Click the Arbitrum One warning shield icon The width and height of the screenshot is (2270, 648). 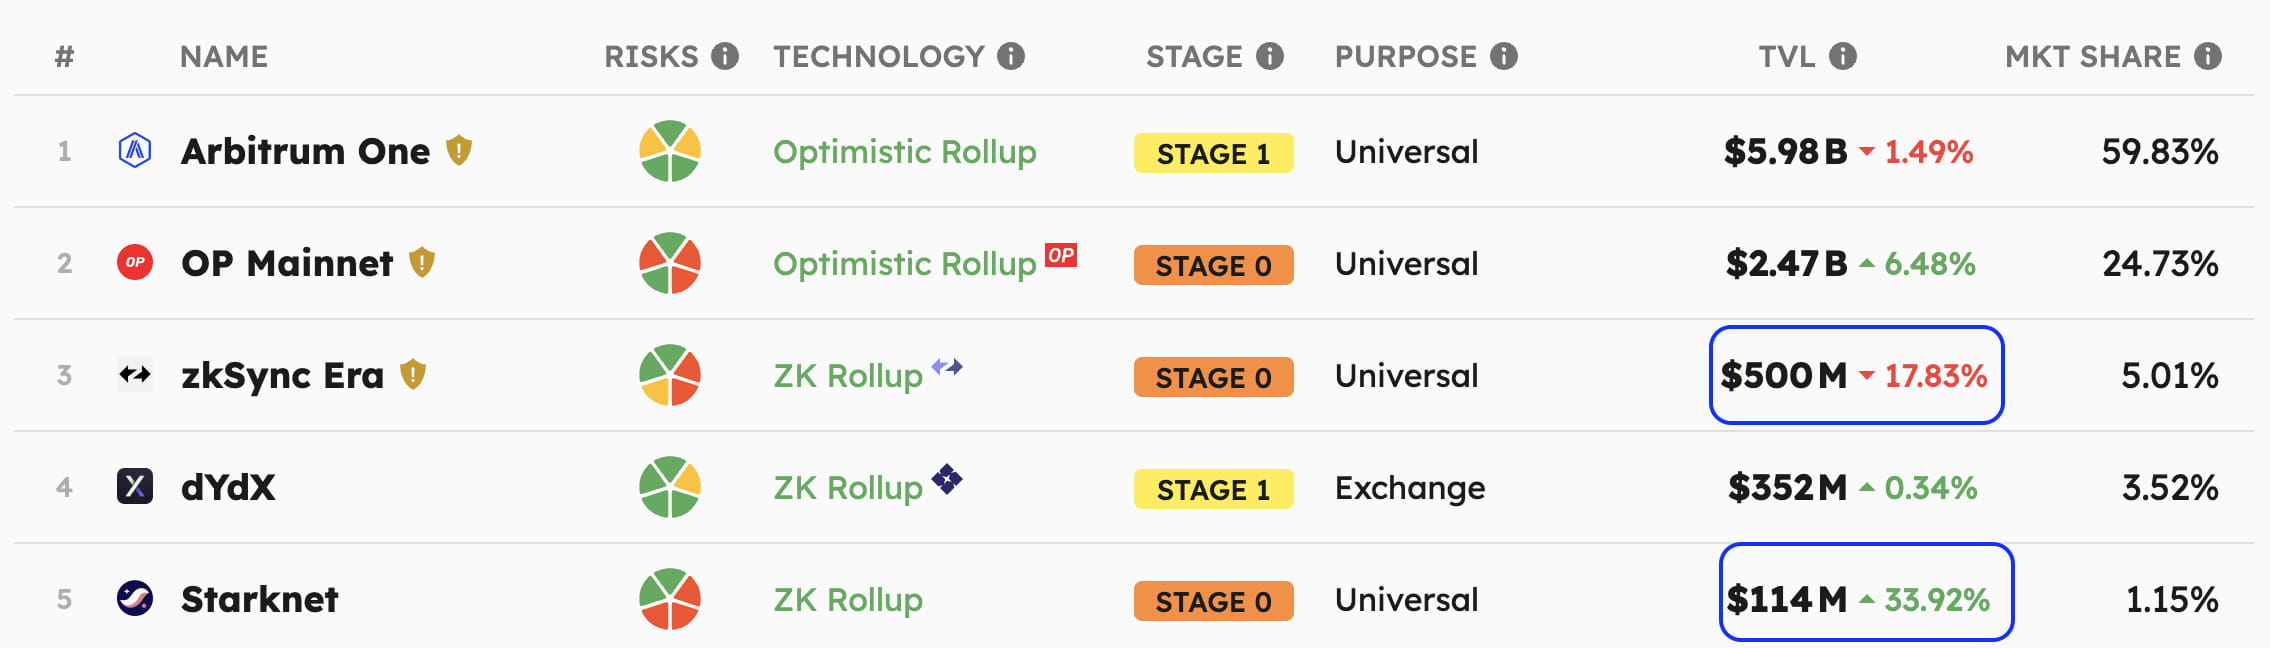tap(459, 151)
